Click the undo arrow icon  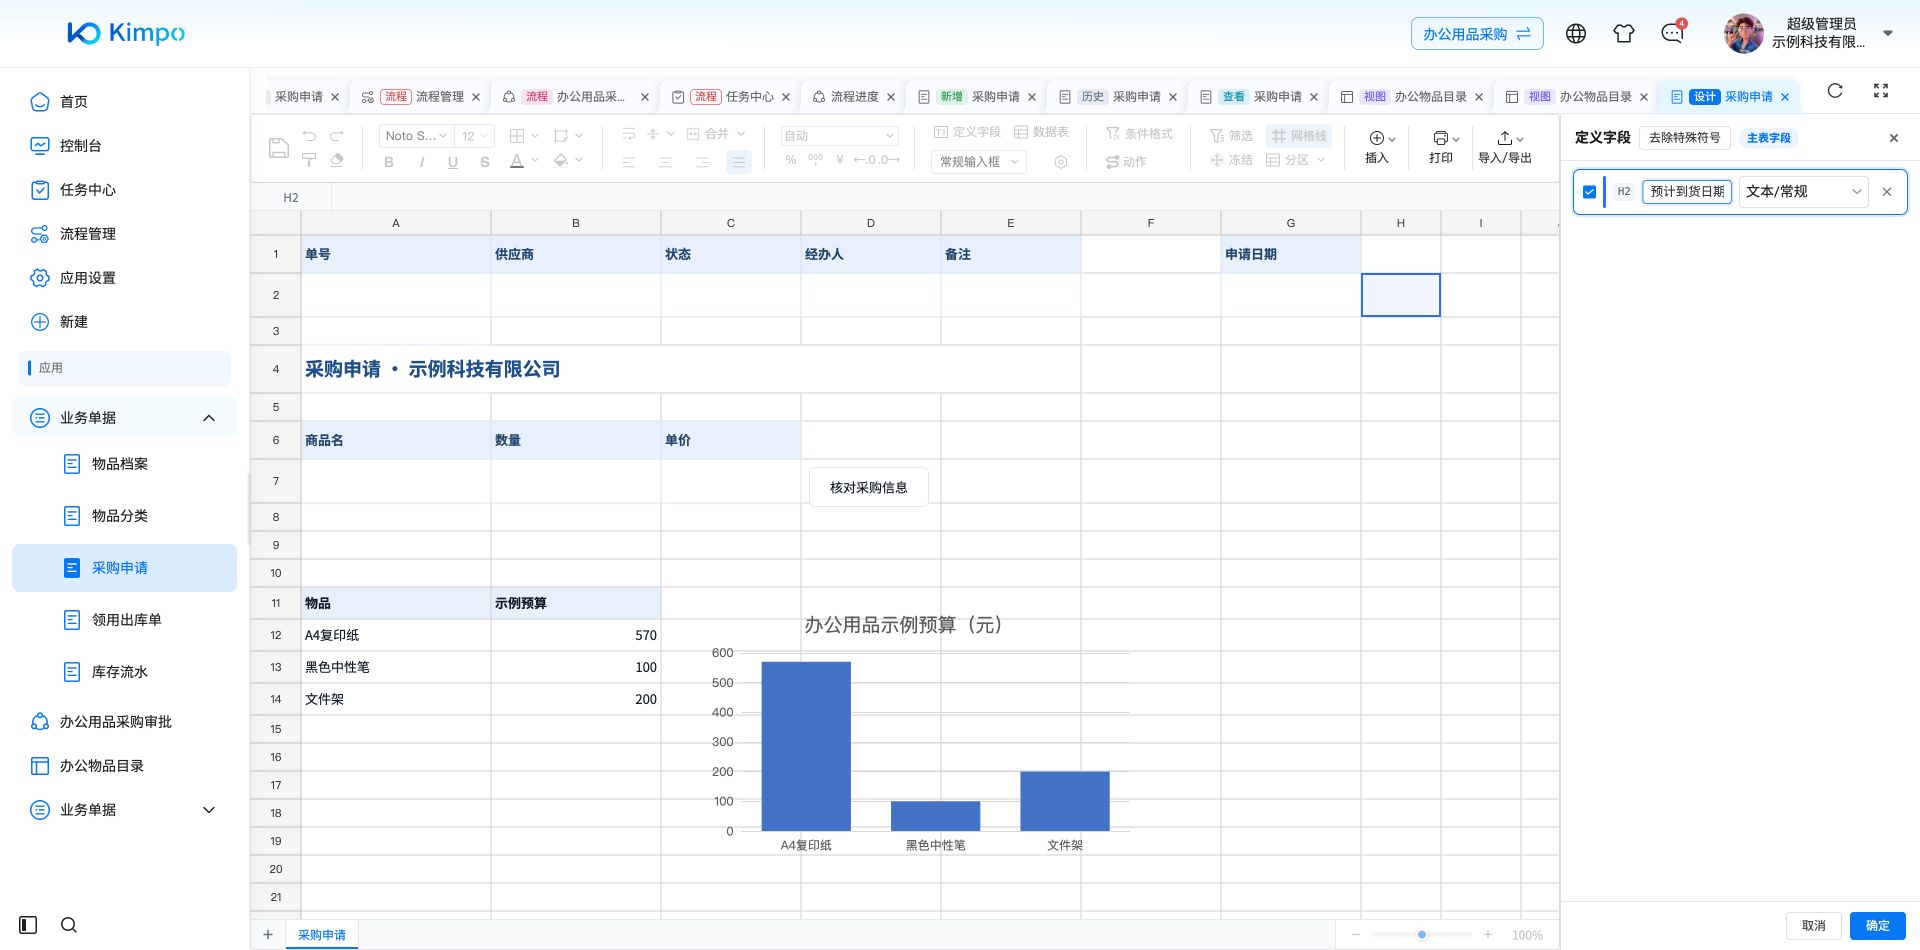pos(309,136)
